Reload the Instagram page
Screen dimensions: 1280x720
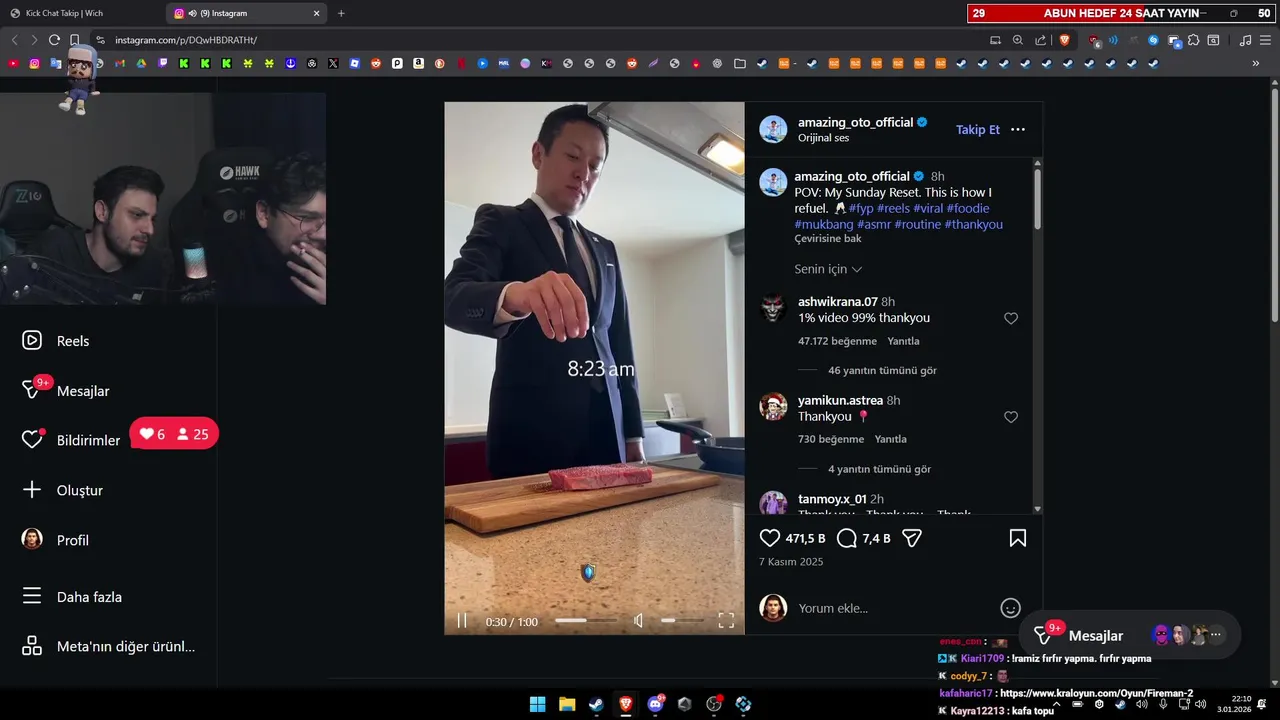pyautogui.click(x=54, y=40)
